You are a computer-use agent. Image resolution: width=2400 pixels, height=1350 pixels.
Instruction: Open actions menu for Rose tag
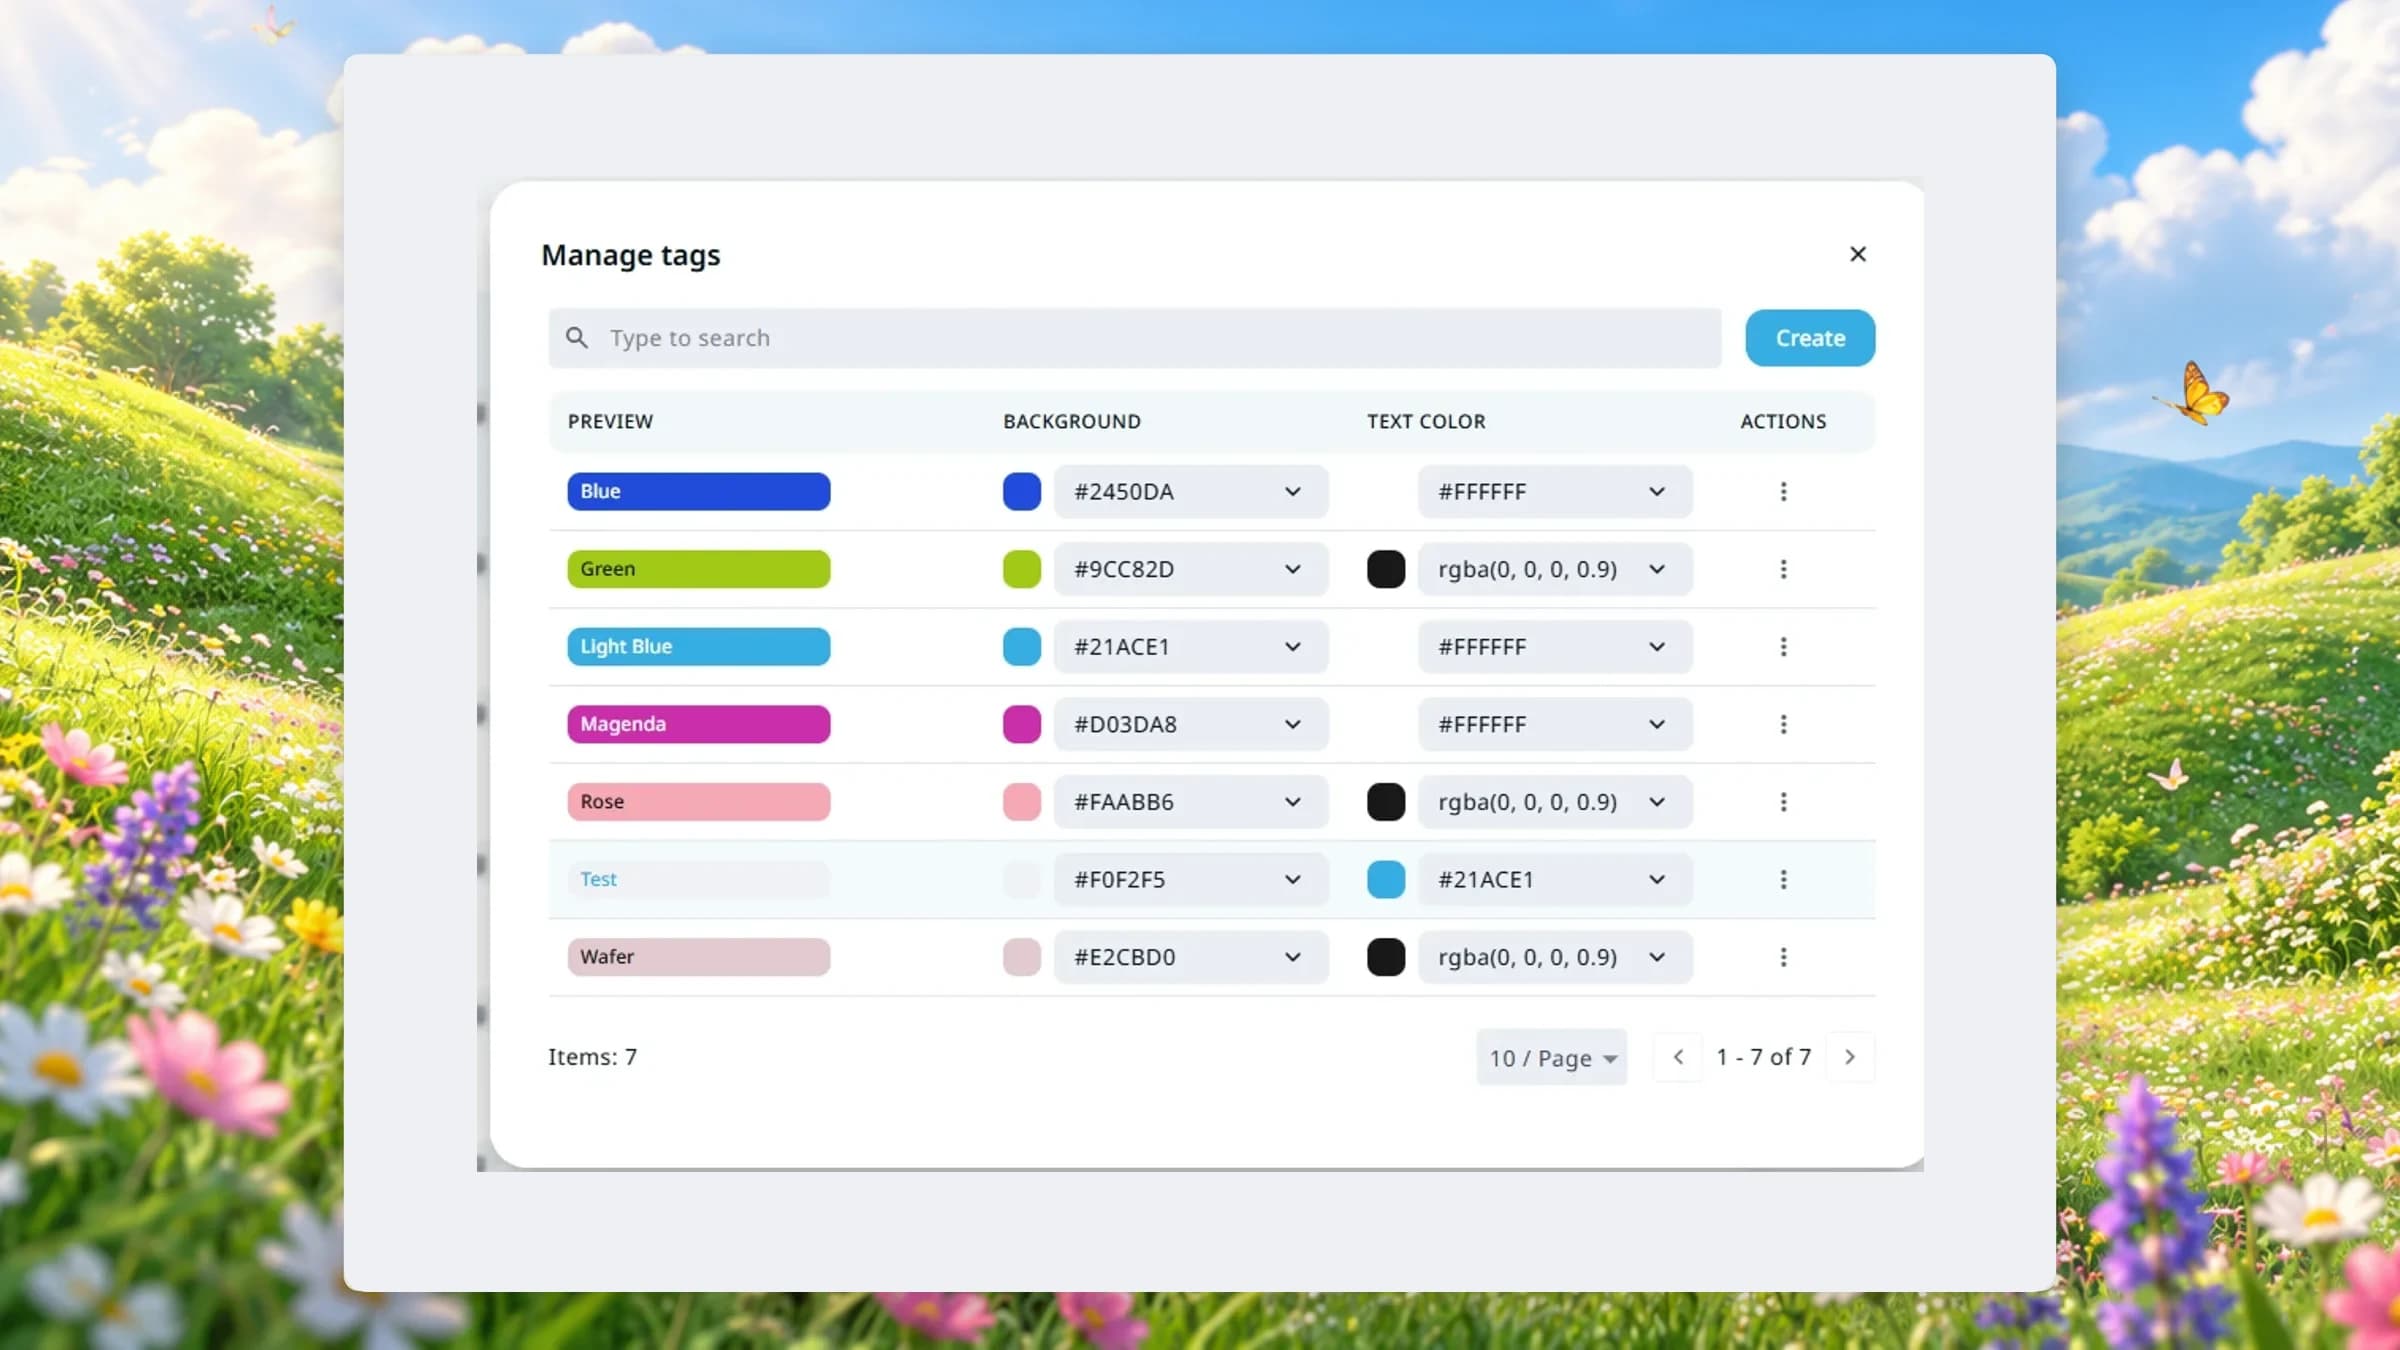tap(1783, 801)
